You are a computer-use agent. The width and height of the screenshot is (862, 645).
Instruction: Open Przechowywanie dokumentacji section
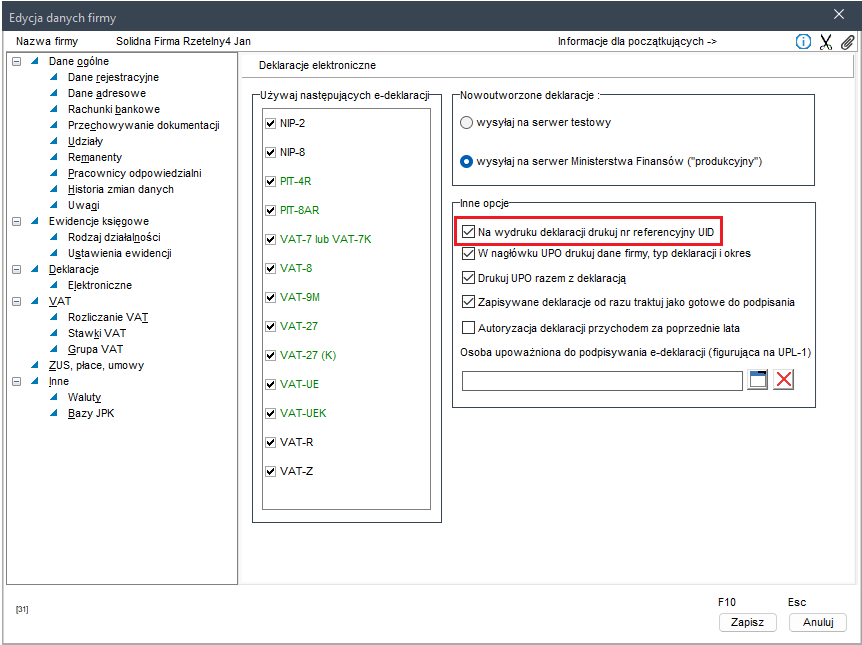[143, 125]
